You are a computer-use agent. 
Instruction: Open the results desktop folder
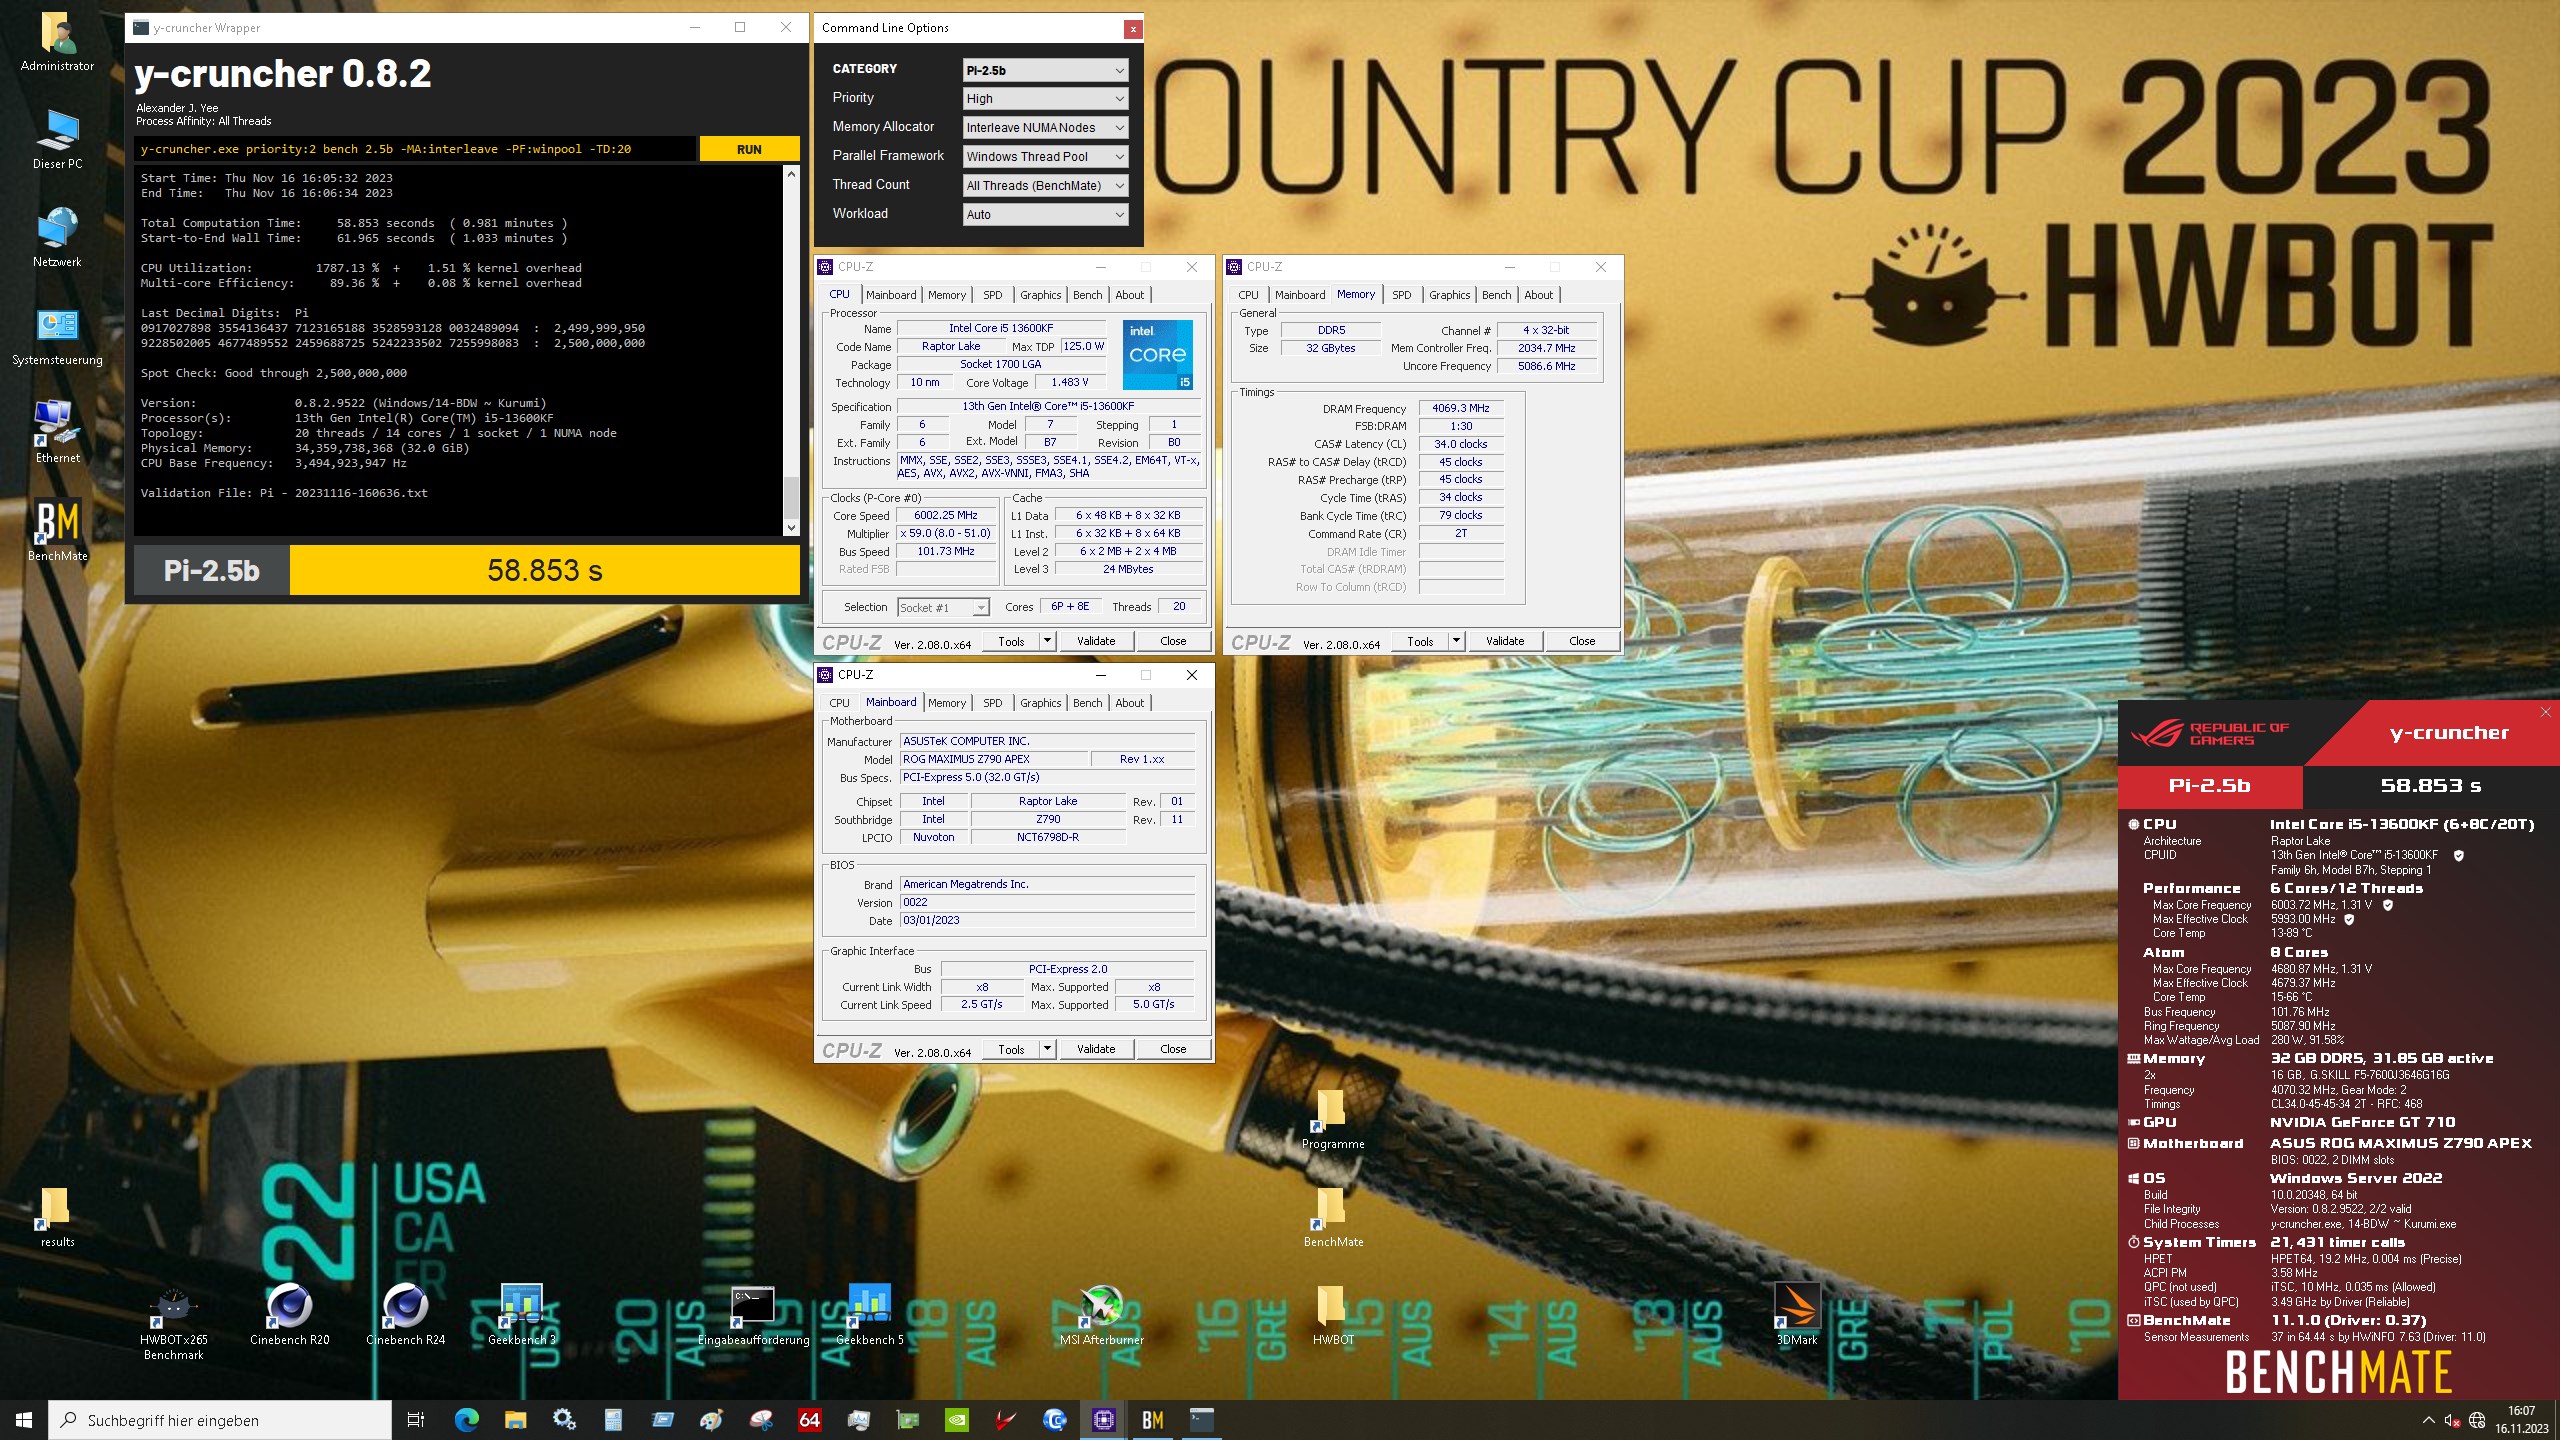click(x=57, y=1218)
